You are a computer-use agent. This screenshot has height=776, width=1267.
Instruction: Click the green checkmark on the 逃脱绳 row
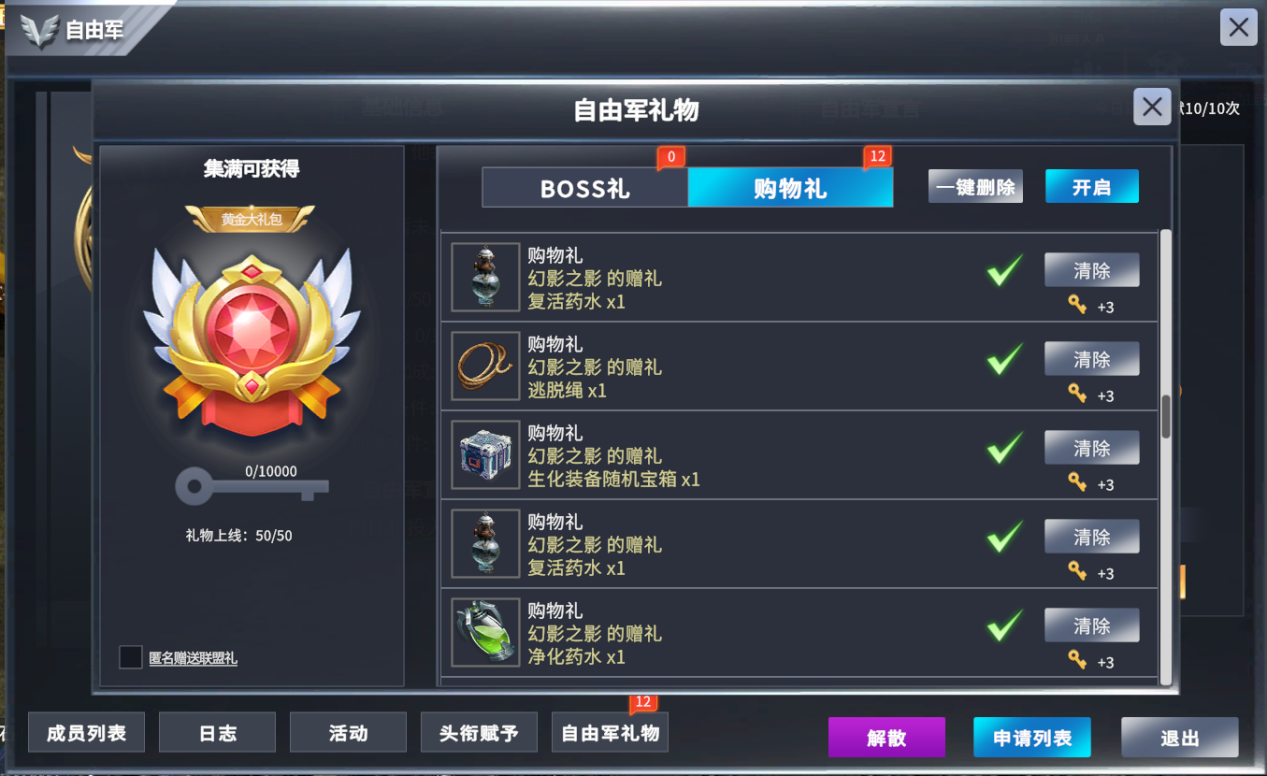click(1004, 359)
